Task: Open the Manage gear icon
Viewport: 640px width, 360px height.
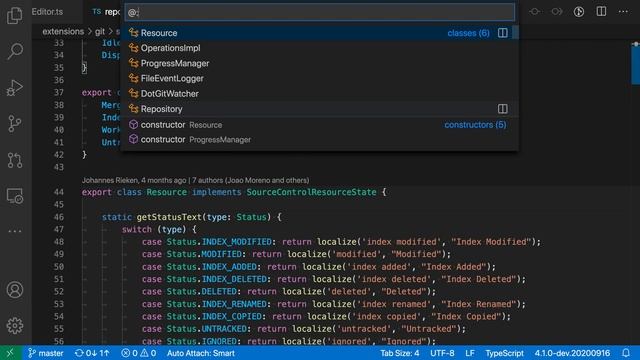Action: (15, 325)
